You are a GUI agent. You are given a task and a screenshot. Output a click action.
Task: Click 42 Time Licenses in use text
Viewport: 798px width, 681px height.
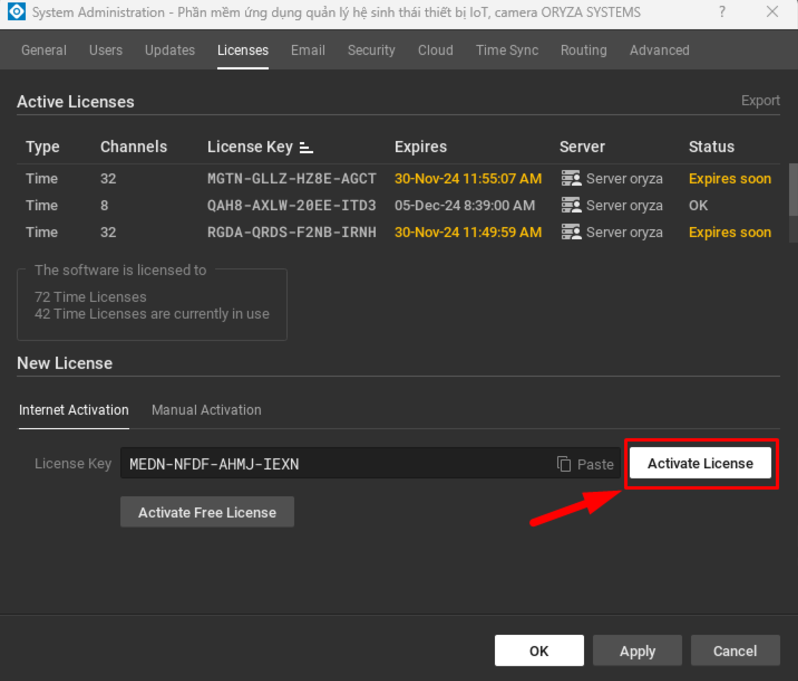(x=152, y=314)
